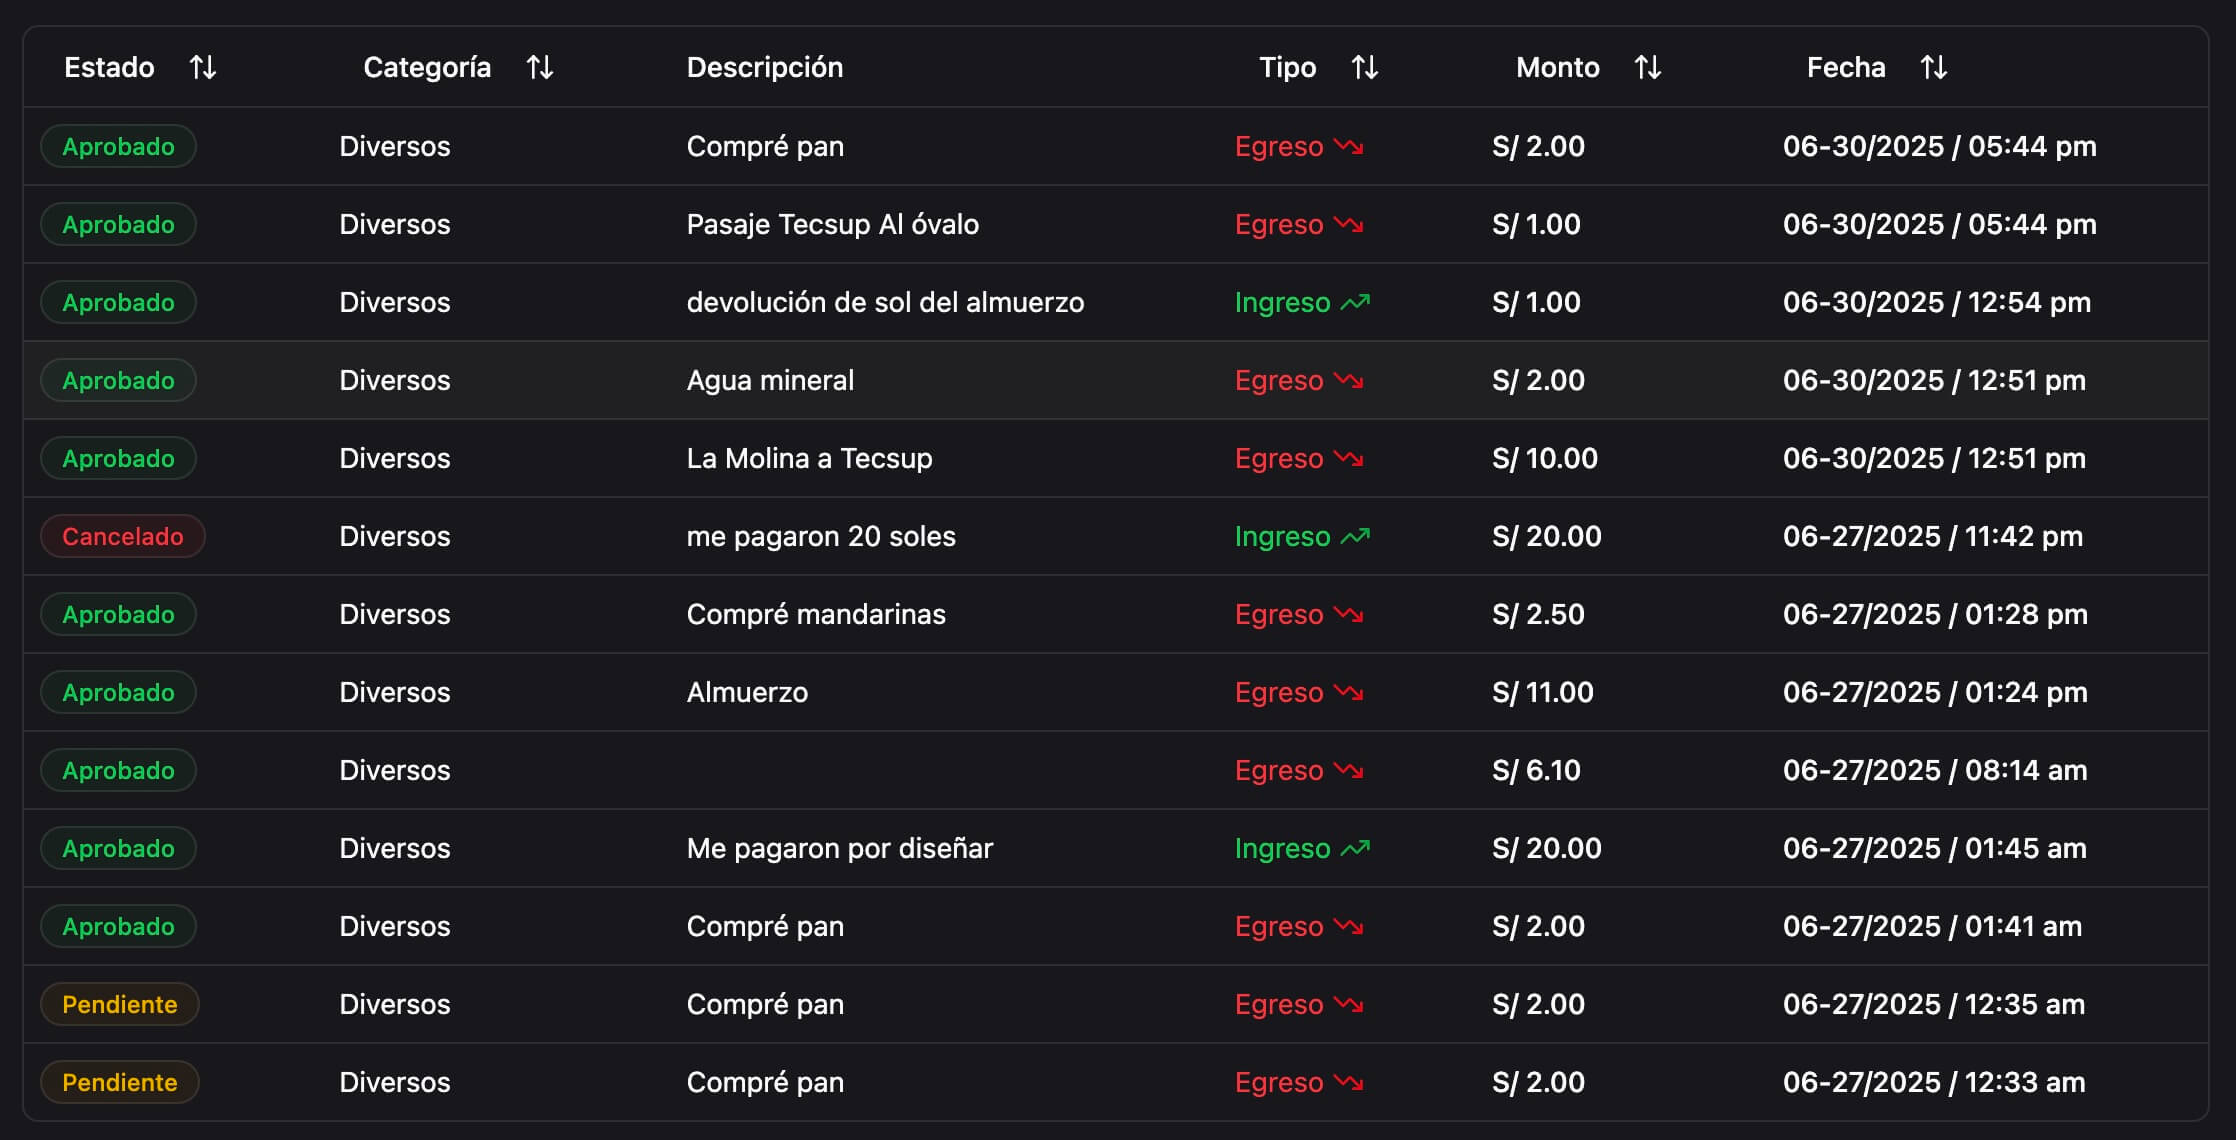Click the Fecha sort arrows icon
The width and height of the screenshot is (2236, 1140).
click(1934, 67)
